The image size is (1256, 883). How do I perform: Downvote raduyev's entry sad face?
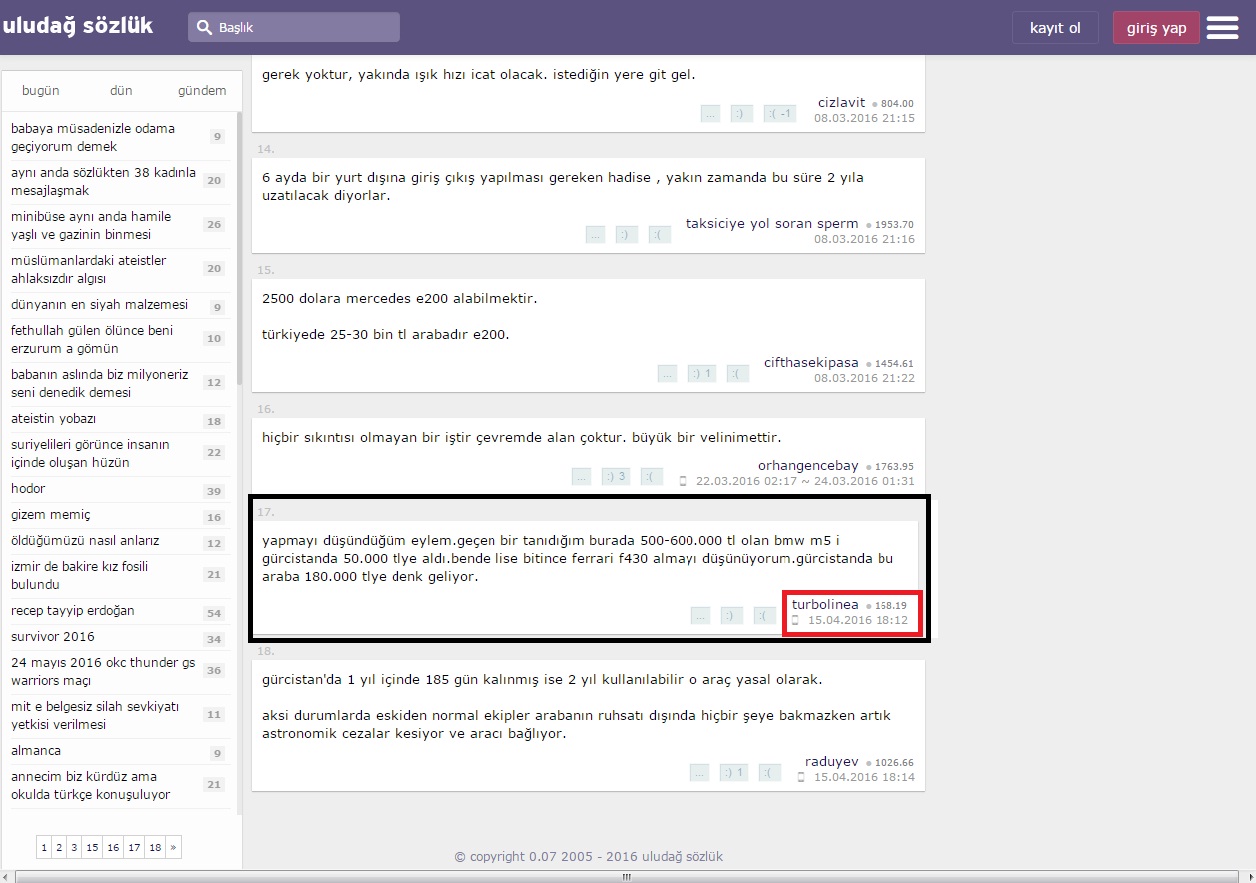pos(769,772)
